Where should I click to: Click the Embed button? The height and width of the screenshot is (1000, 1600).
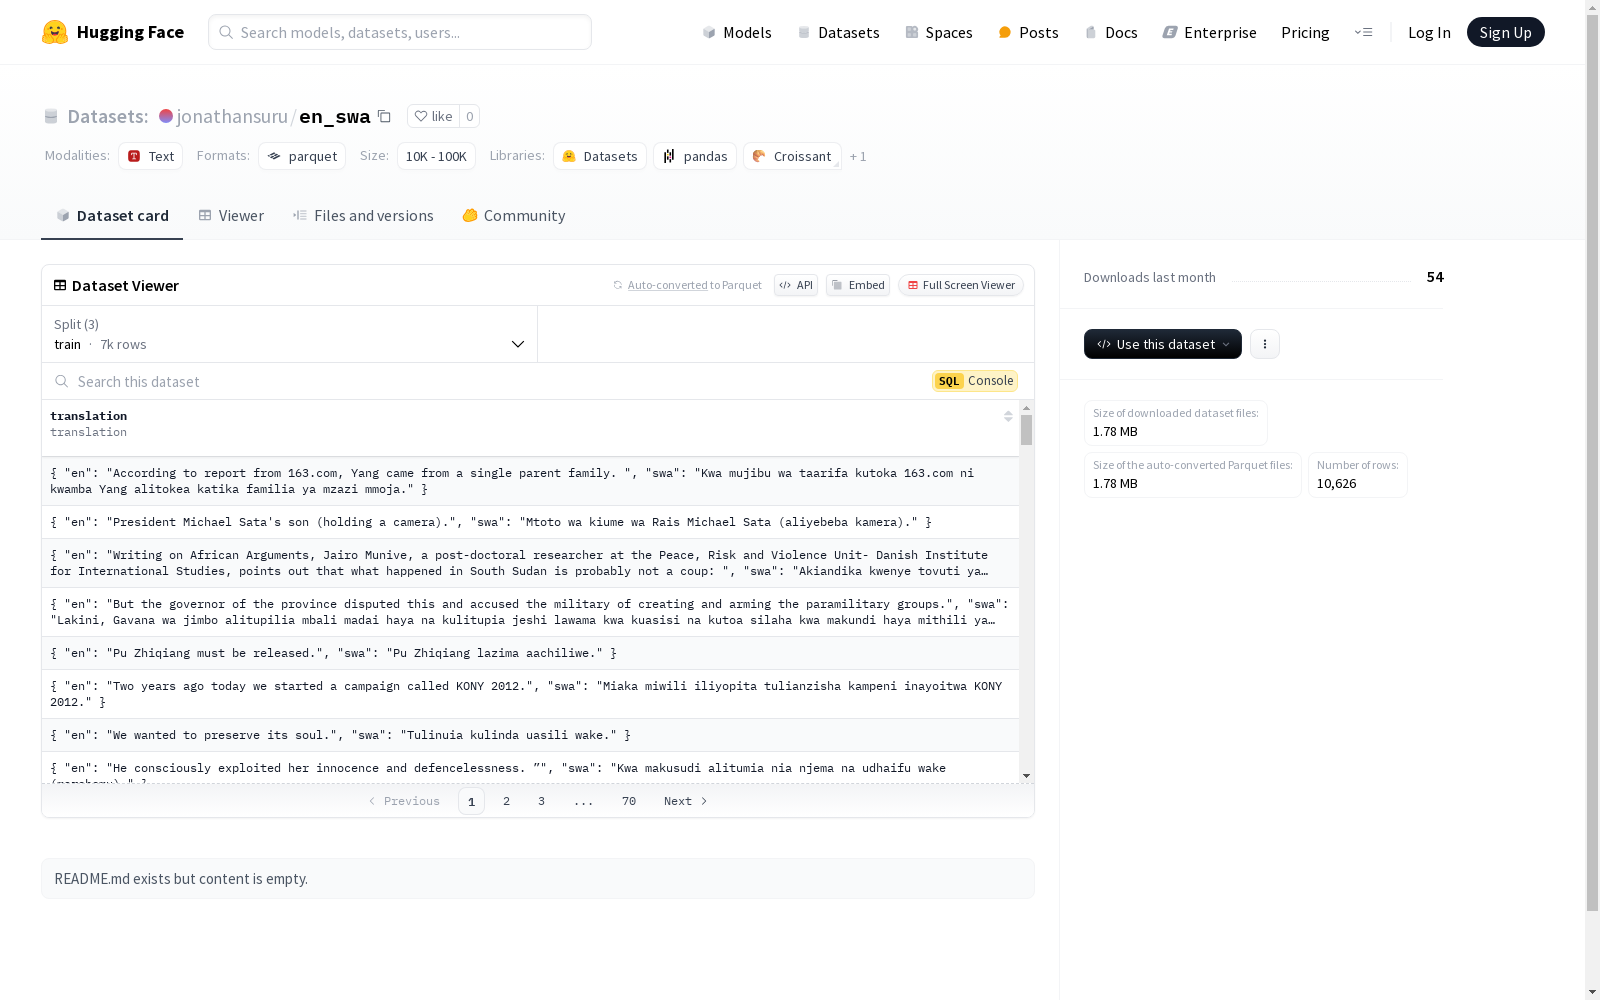coord(858,285)
